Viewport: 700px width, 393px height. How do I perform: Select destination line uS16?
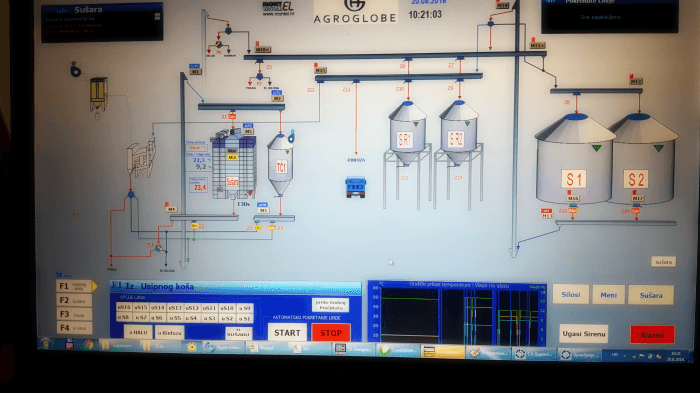pos(124,307)
